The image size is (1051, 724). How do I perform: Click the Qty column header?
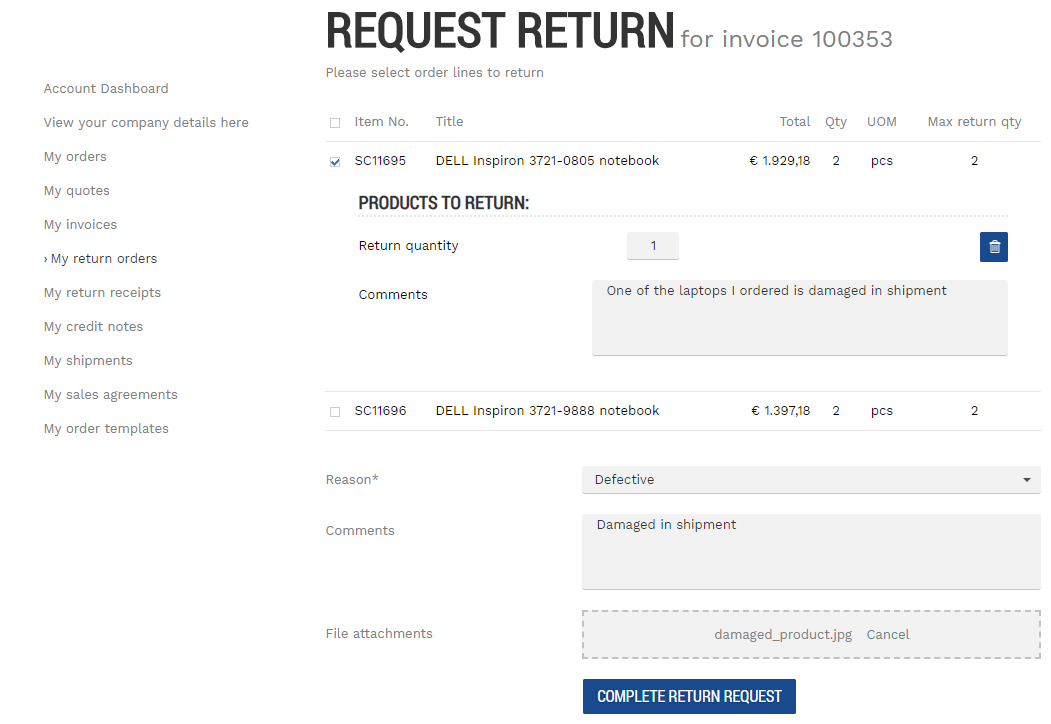pos(836,122)
